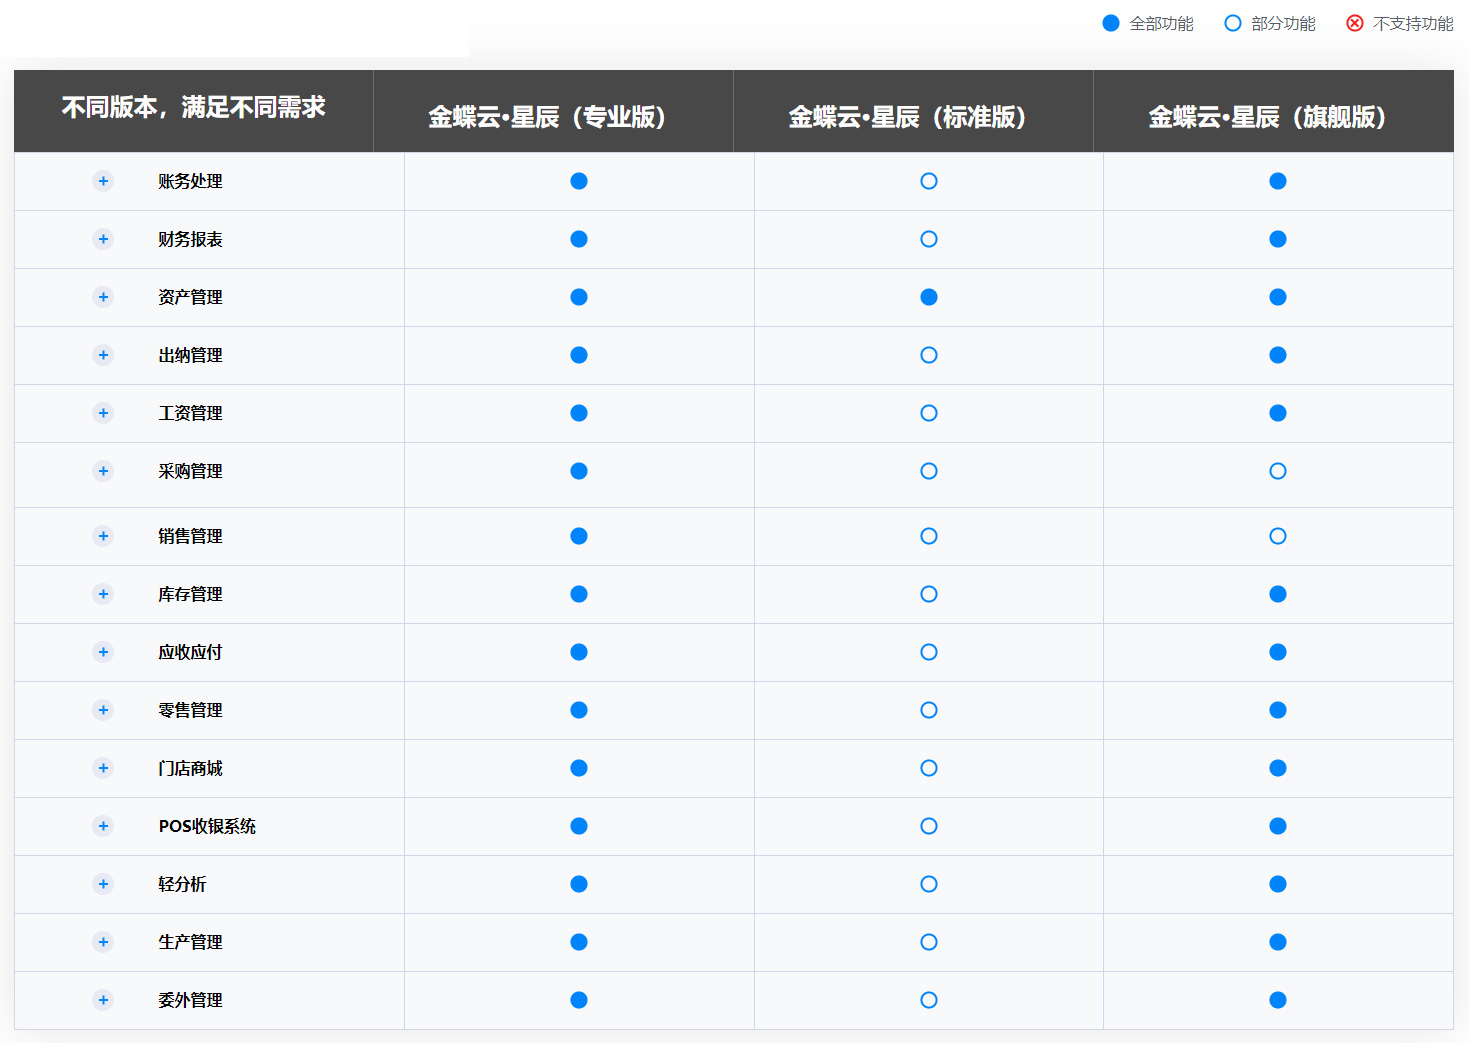Click 库存管理 filled dot under 旗舰版

(x=1278, y=594)
